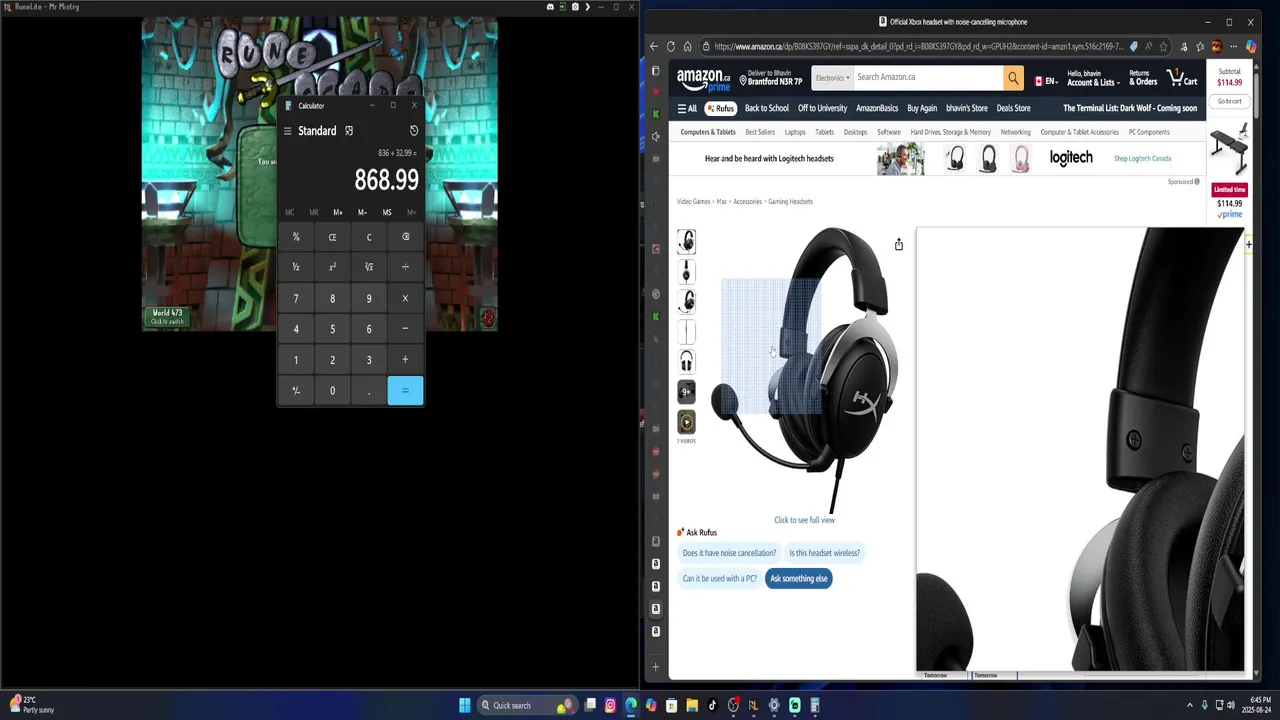1280x720 pixels.
Task: Click the C clear button in Calculator
Action: [x=369, y=237]
